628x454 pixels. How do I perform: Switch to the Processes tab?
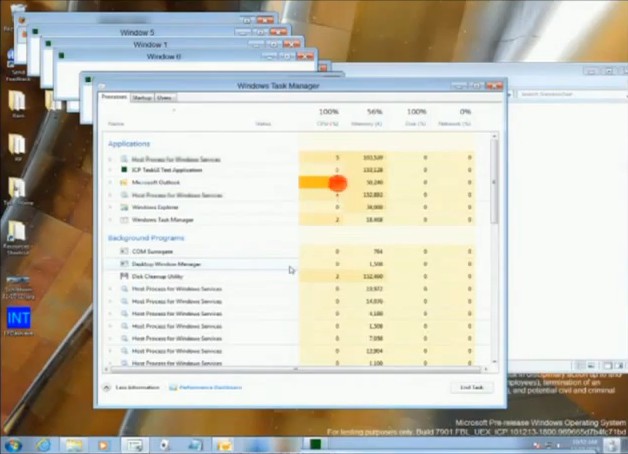point(114,97)
